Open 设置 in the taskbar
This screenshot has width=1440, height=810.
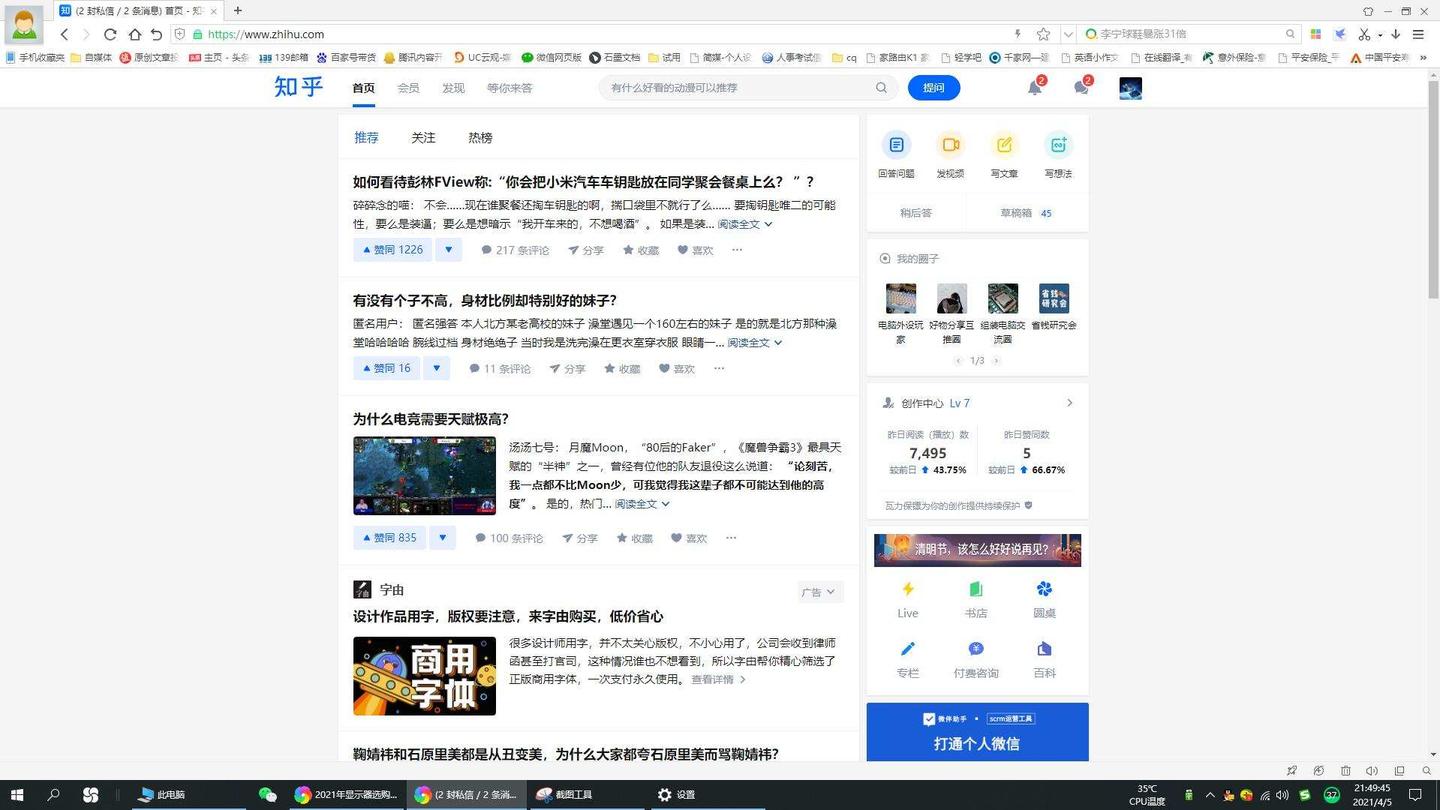pos(676,795)
